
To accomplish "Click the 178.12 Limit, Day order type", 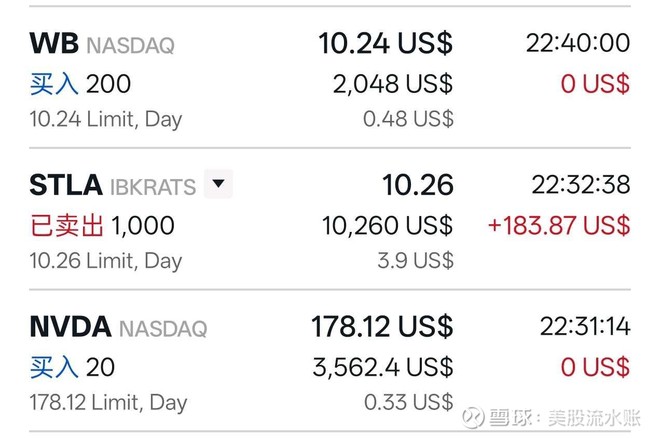I will [108, 404].
